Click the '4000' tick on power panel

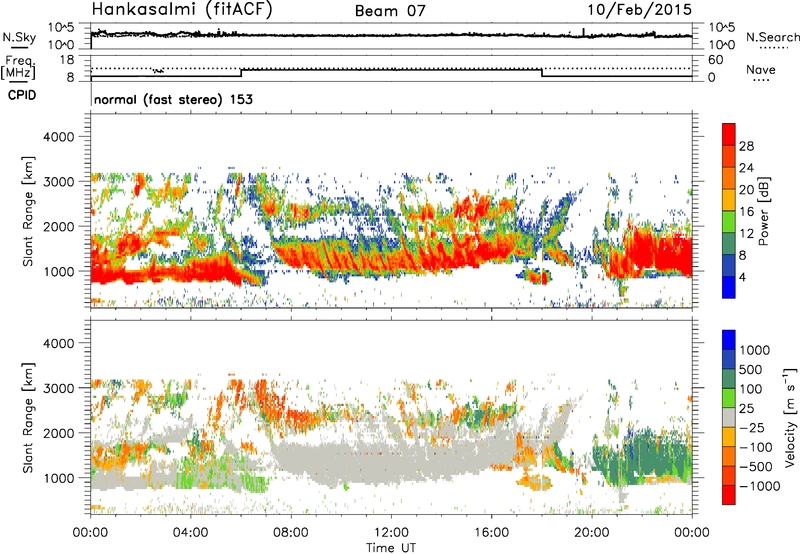click(58, 137)
